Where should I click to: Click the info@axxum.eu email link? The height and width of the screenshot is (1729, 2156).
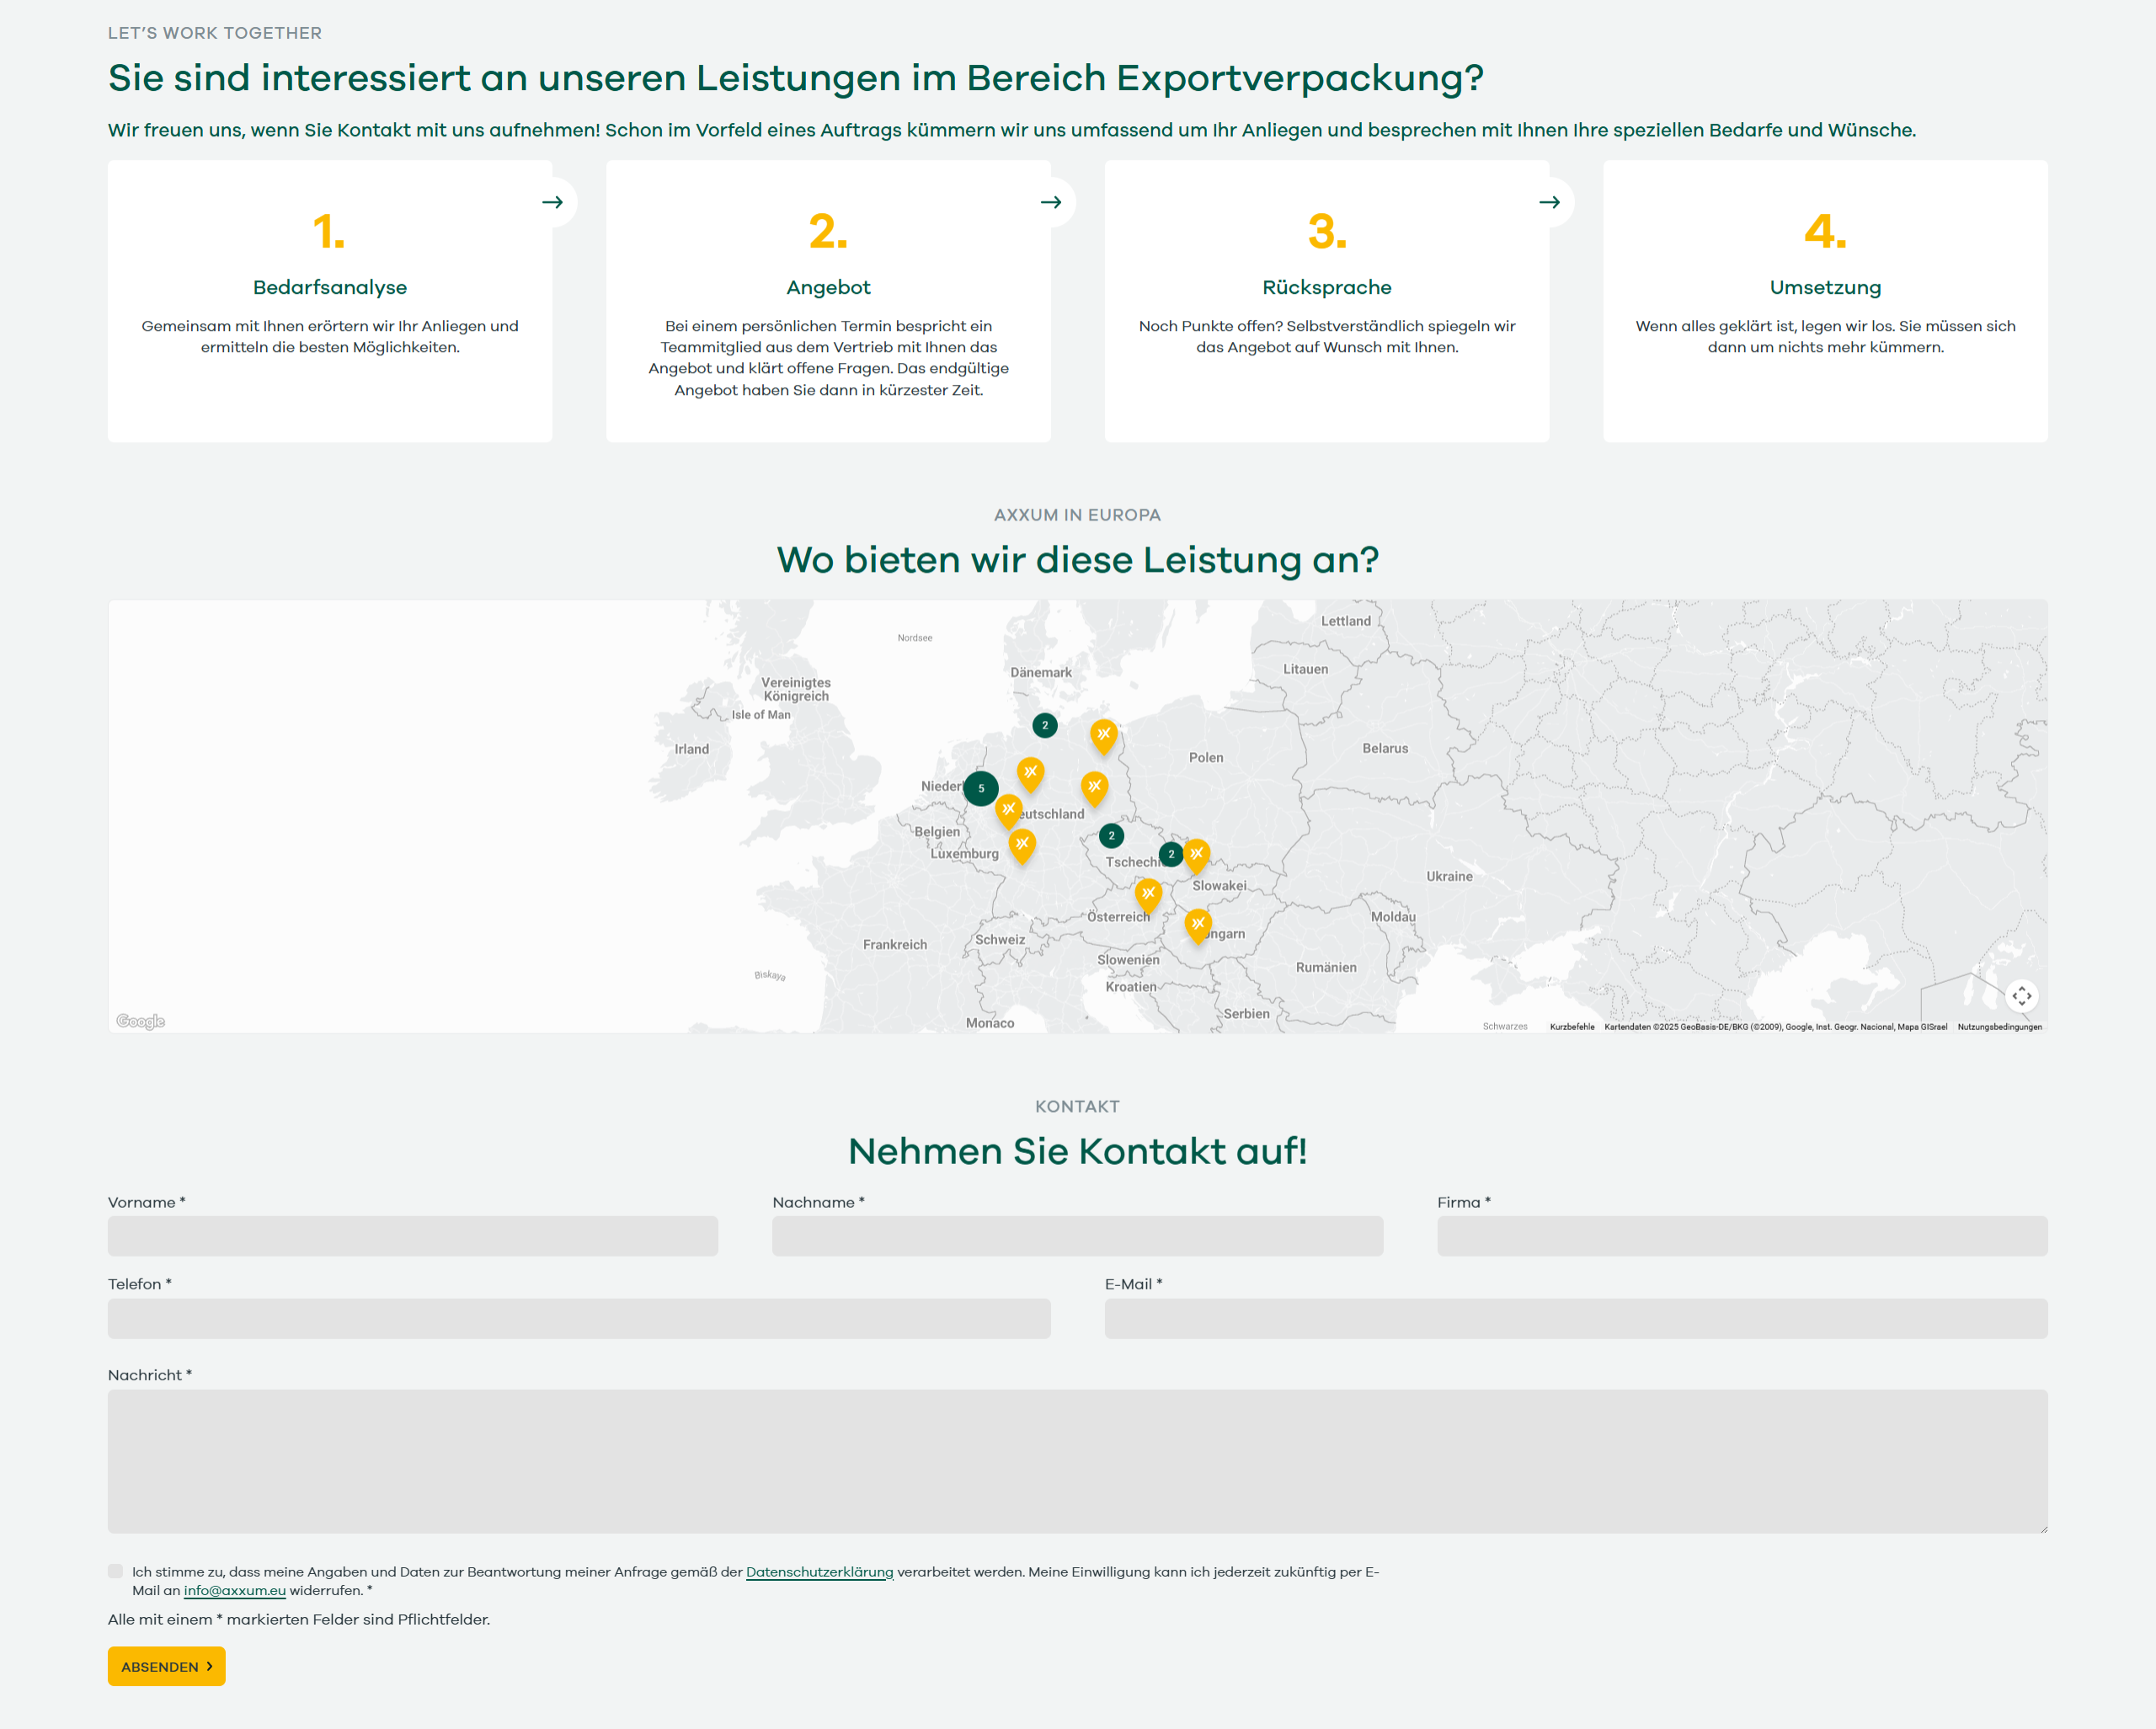[x=234, y=1590]
